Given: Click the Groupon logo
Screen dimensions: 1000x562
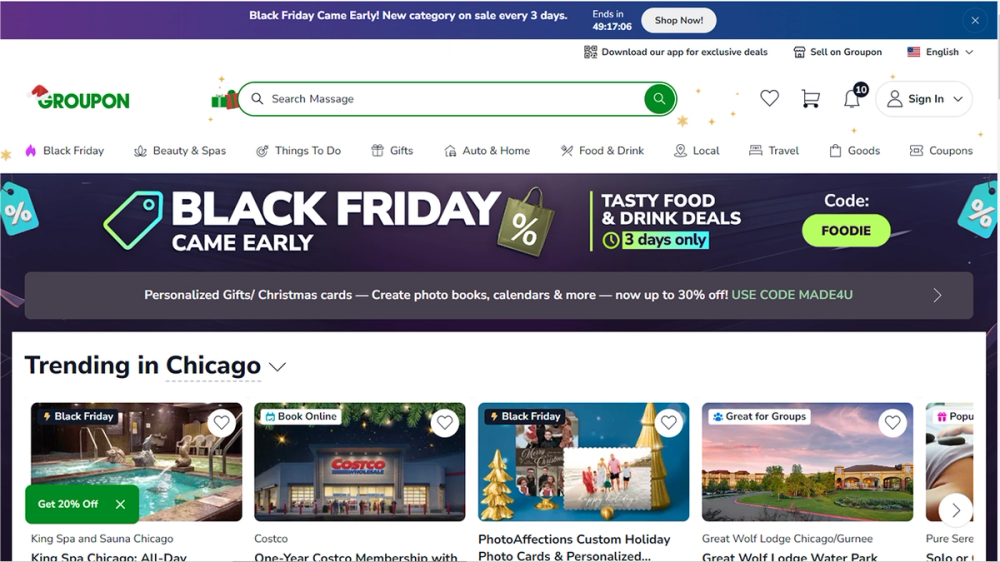Looking at the screenshot, I should [80, 98].
